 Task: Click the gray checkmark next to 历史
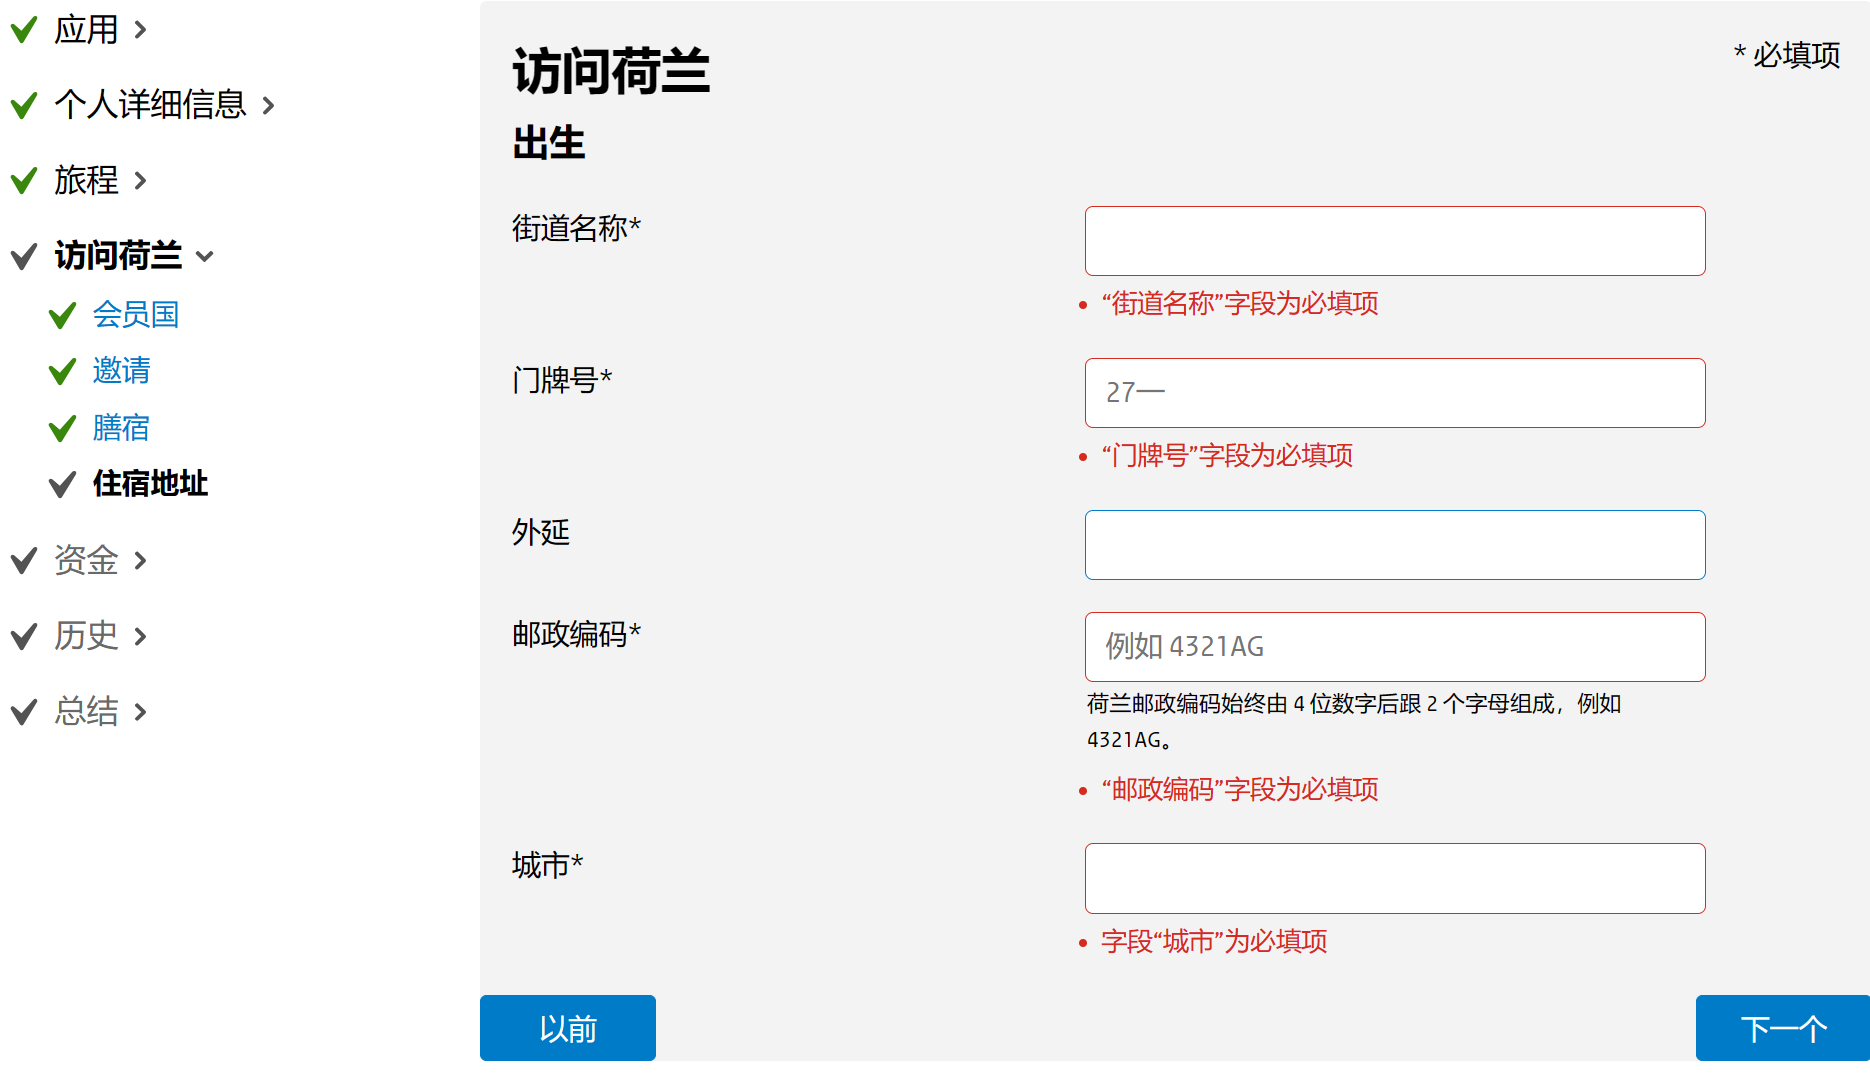24,637
